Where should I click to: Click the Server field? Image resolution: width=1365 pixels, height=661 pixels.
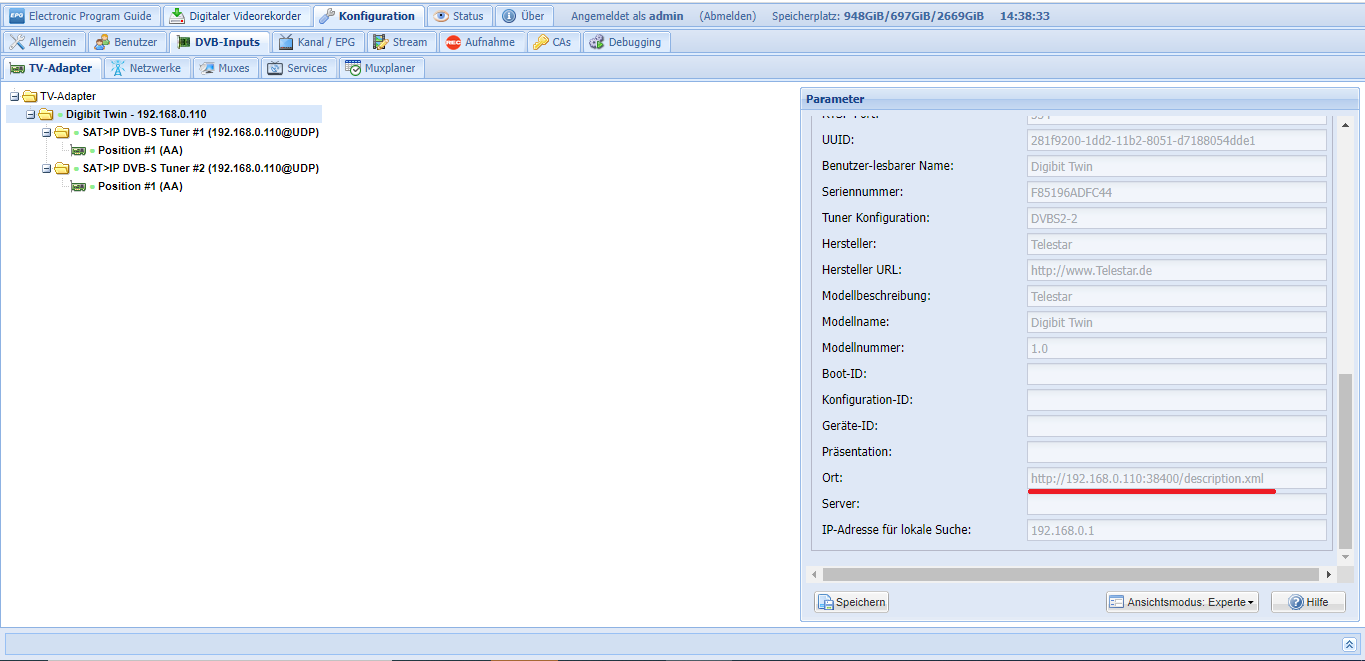[x=1177, y=504]
